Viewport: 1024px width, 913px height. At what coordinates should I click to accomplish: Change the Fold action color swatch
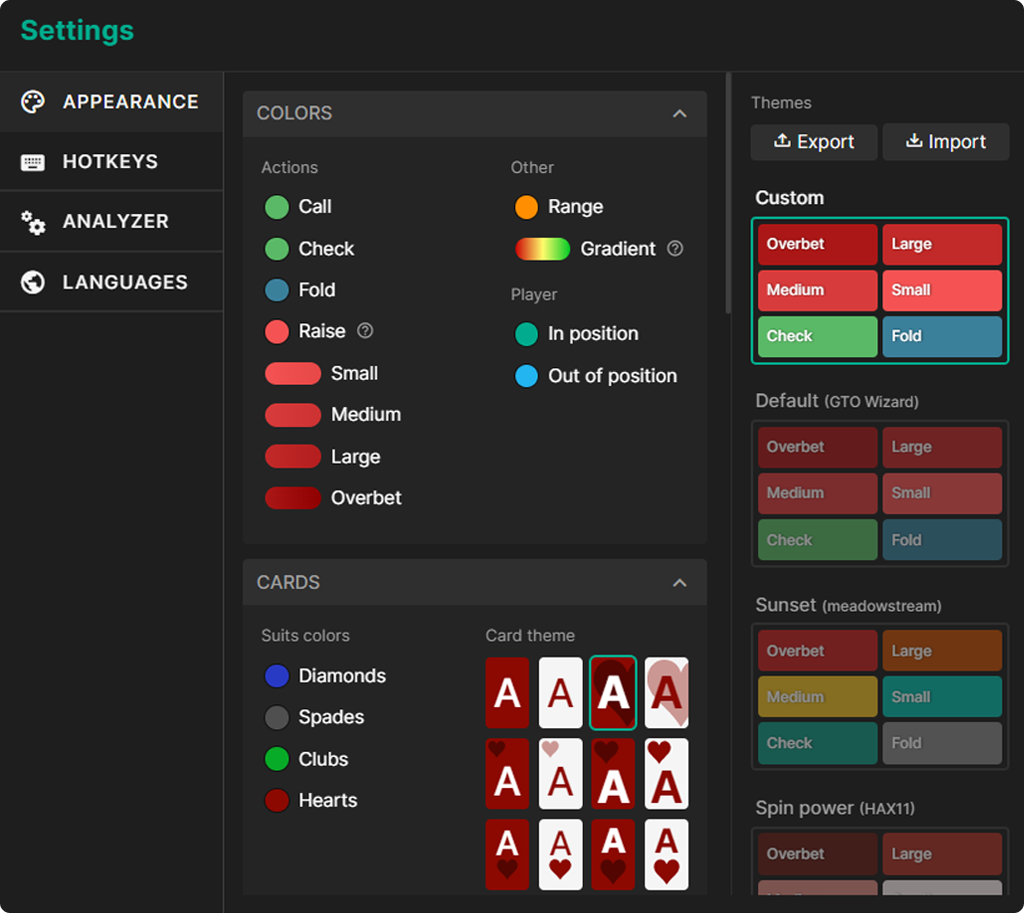tap(277, 290)
